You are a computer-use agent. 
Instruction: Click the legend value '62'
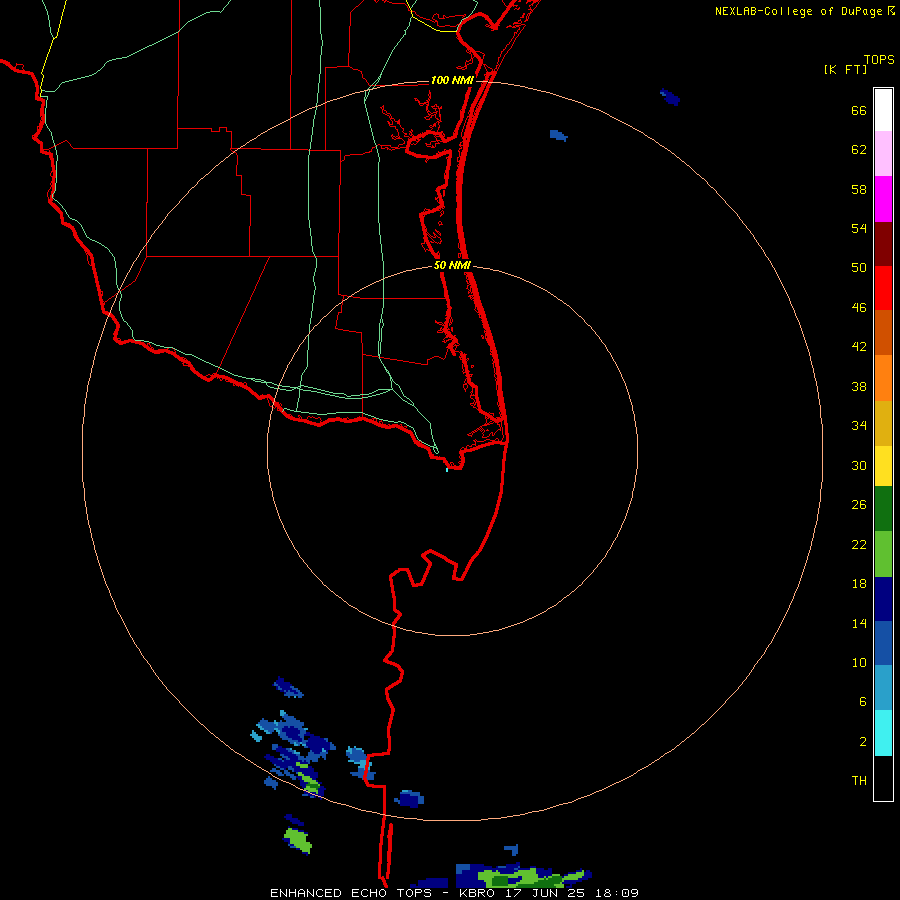pyautogui.click(x=859, y=150)
